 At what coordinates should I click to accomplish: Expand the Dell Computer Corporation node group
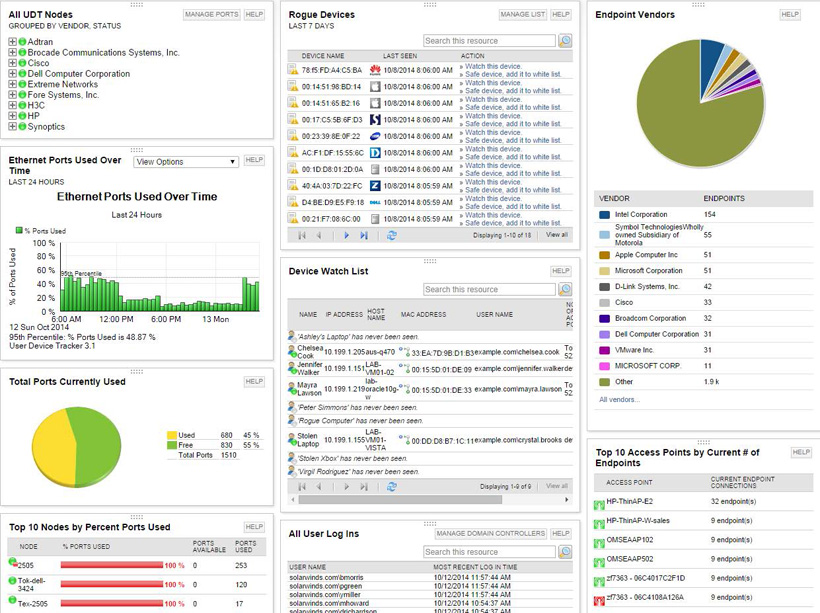coord(12,74)
